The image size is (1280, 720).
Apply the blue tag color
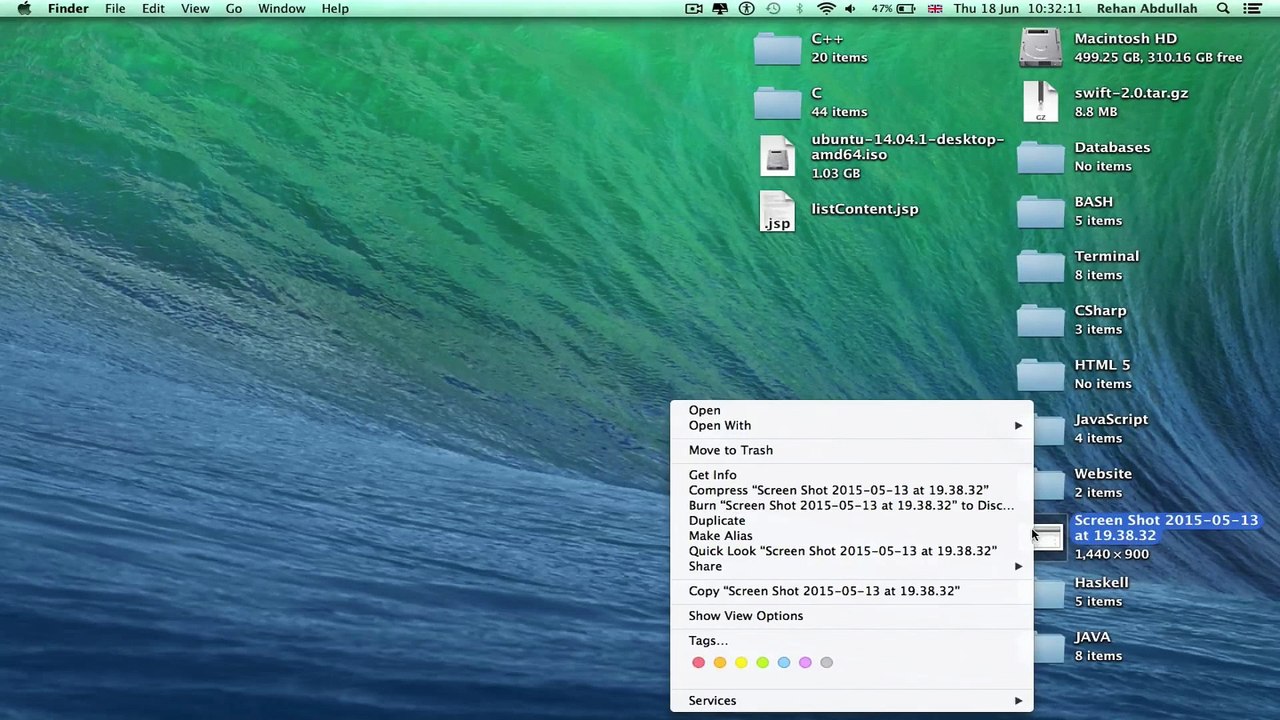coord(784,662)
